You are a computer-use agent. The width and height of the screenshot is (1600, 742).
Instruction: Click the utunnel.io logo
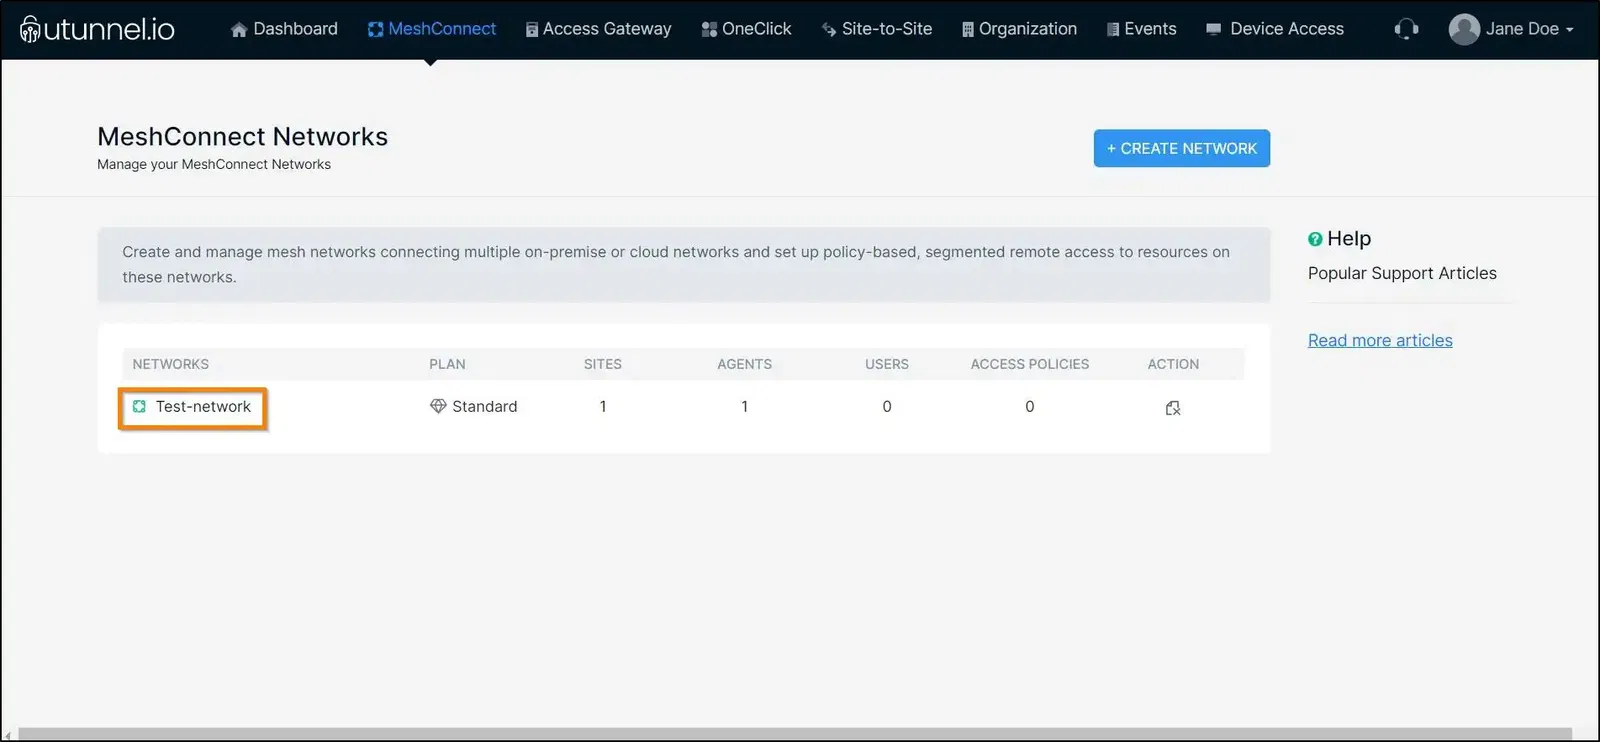point(97,29)
